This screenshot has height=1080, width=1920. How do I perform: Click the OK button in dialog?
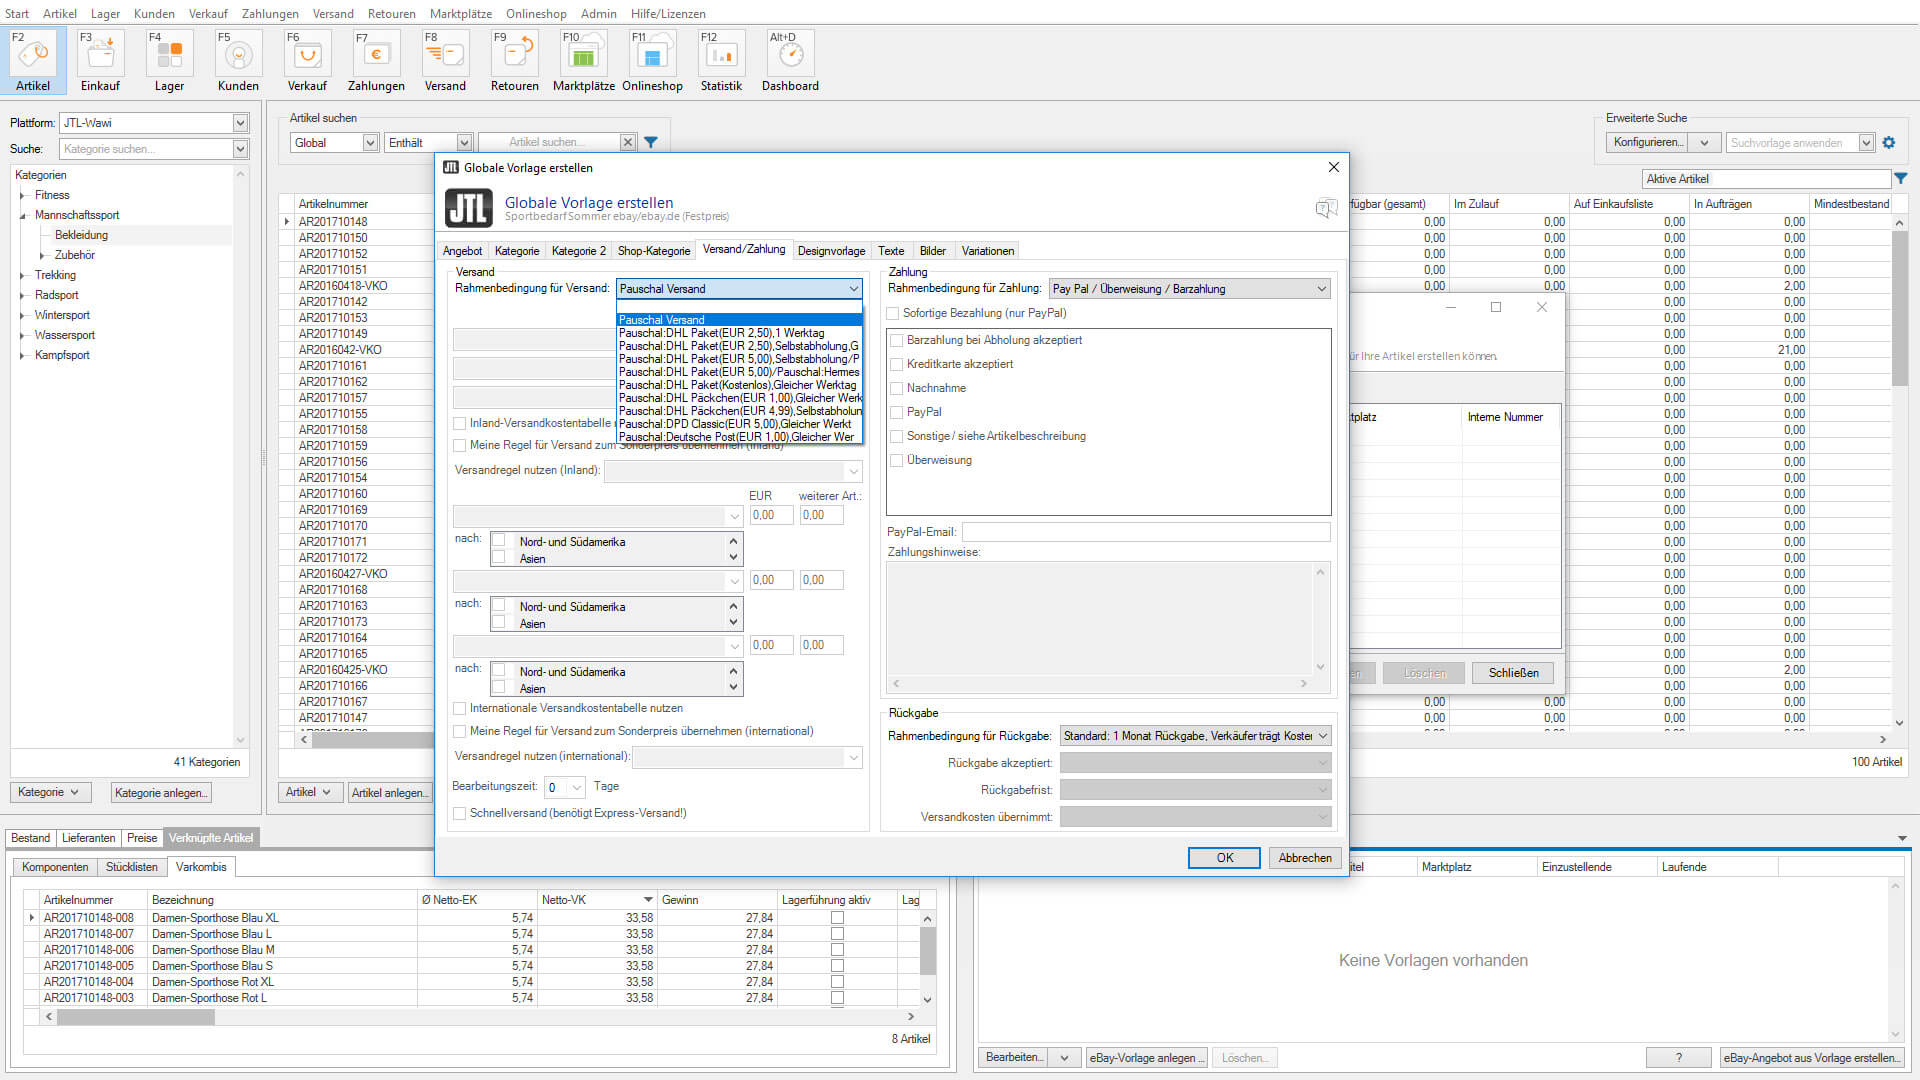(x=1224, y=858)
